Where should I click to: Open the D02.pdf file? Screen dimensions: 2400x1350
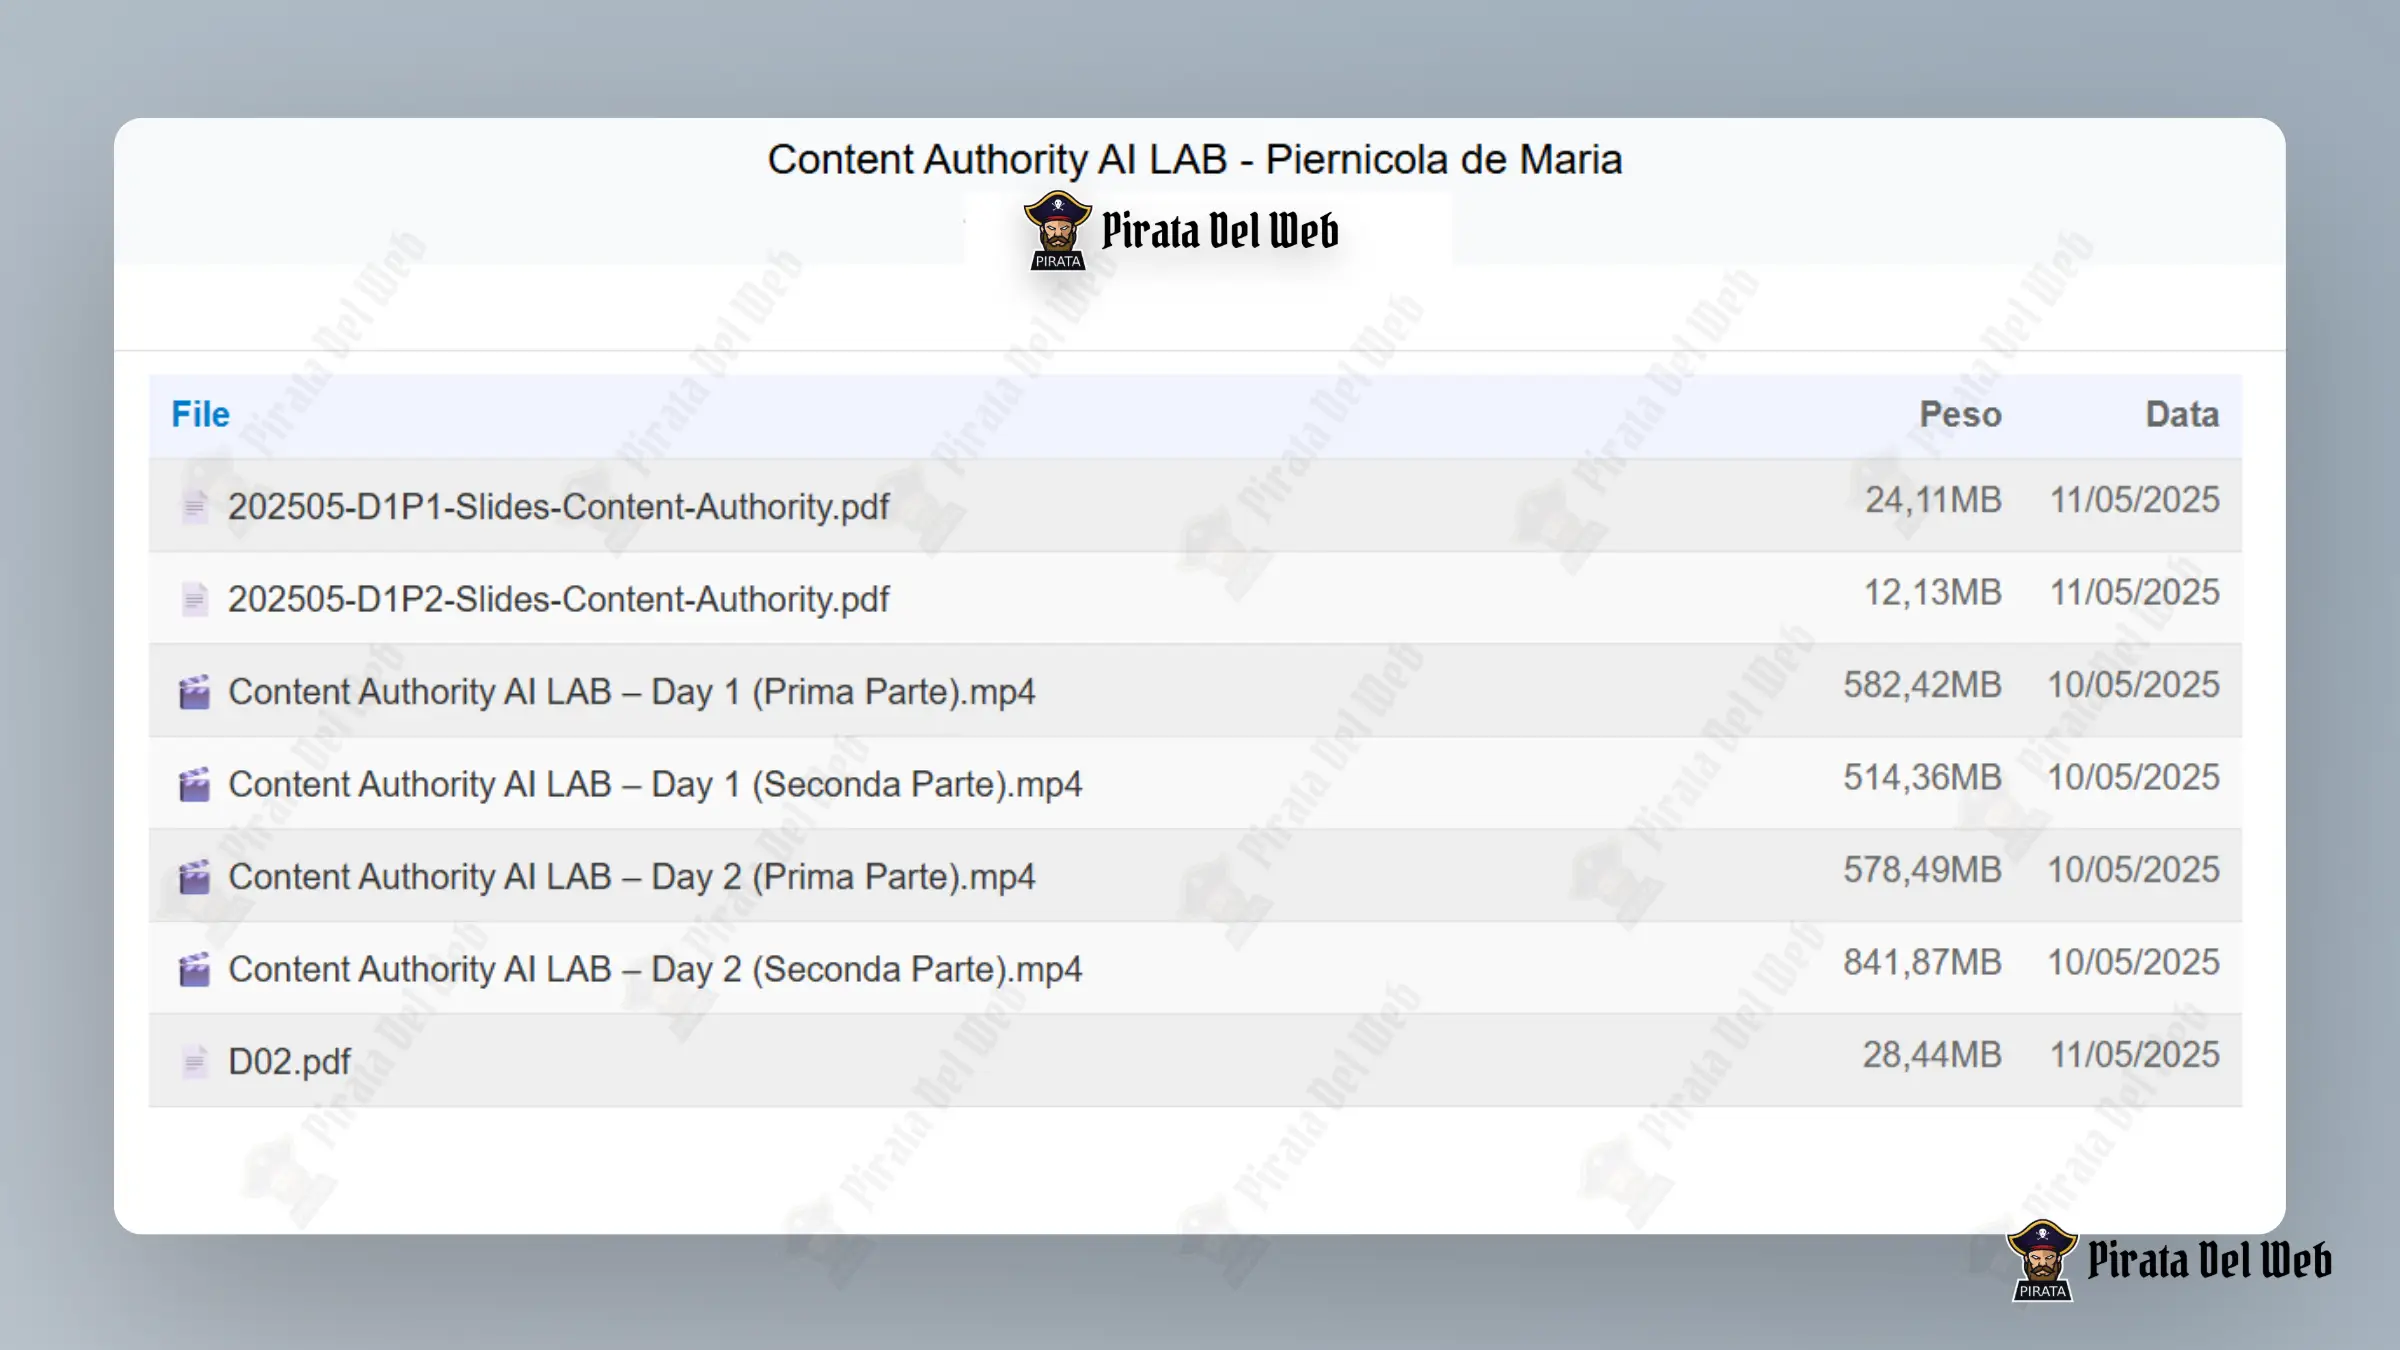289,1061
